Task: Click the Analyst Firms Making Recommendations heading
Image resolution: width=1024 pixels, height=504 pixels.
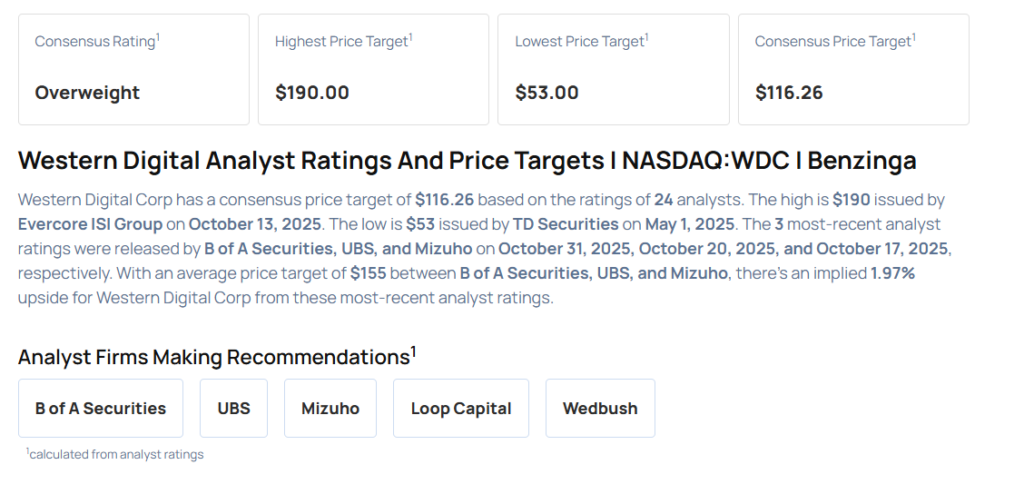Action: (x=213, y=358)
